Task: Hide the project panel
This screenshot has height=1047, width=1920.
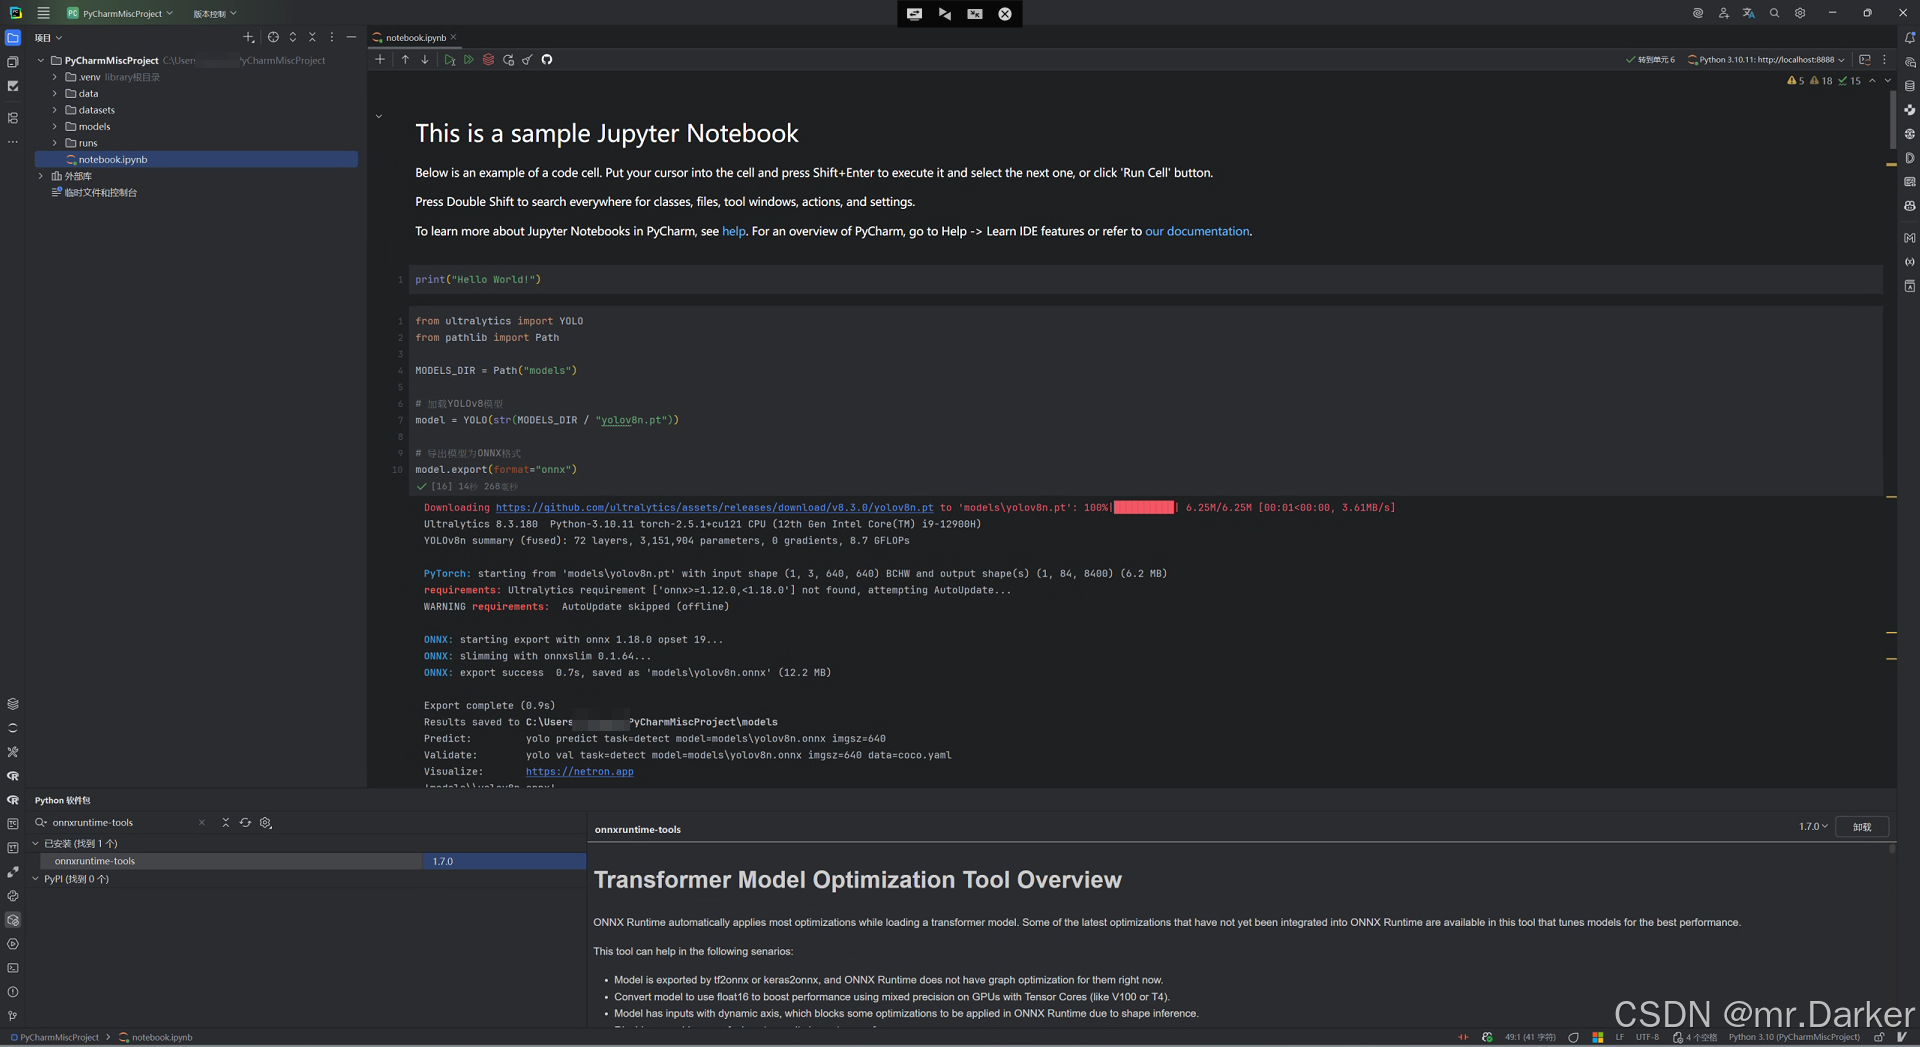Action: click(351, 37)
